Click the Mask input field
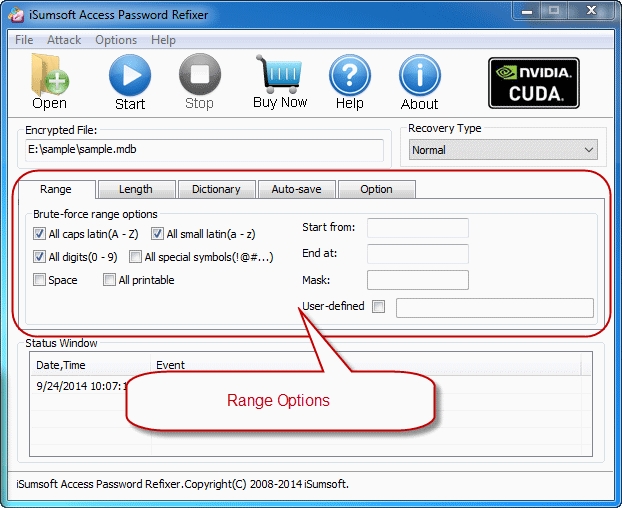This screenshot has width=622, height=508. point(418,280)
